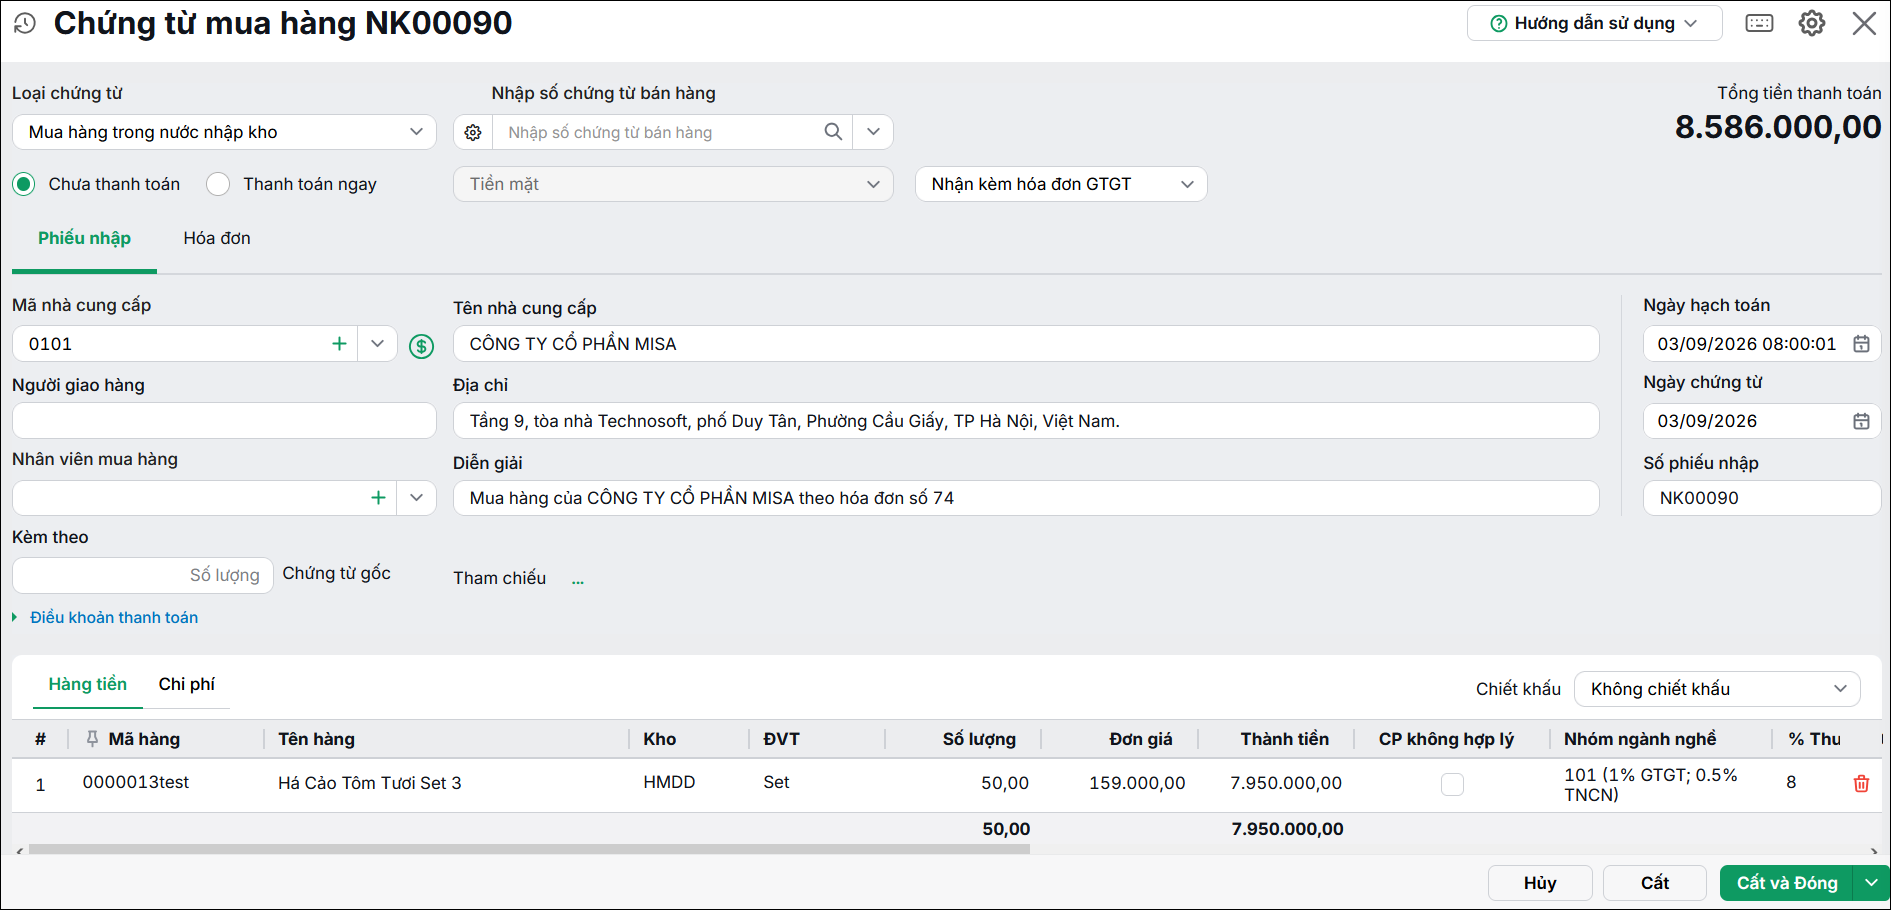This screenshot has width=1891, height=910.
Task: Select the Chưa thanh toán radio option
Action: tap(24, 184)
